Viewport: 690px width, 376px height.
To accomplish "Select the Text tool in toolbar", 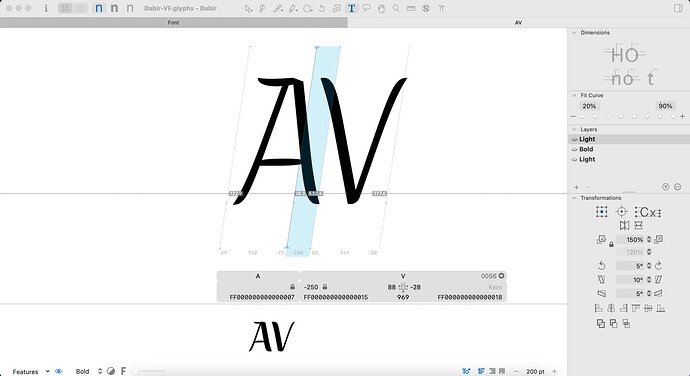I will (352, 8).
